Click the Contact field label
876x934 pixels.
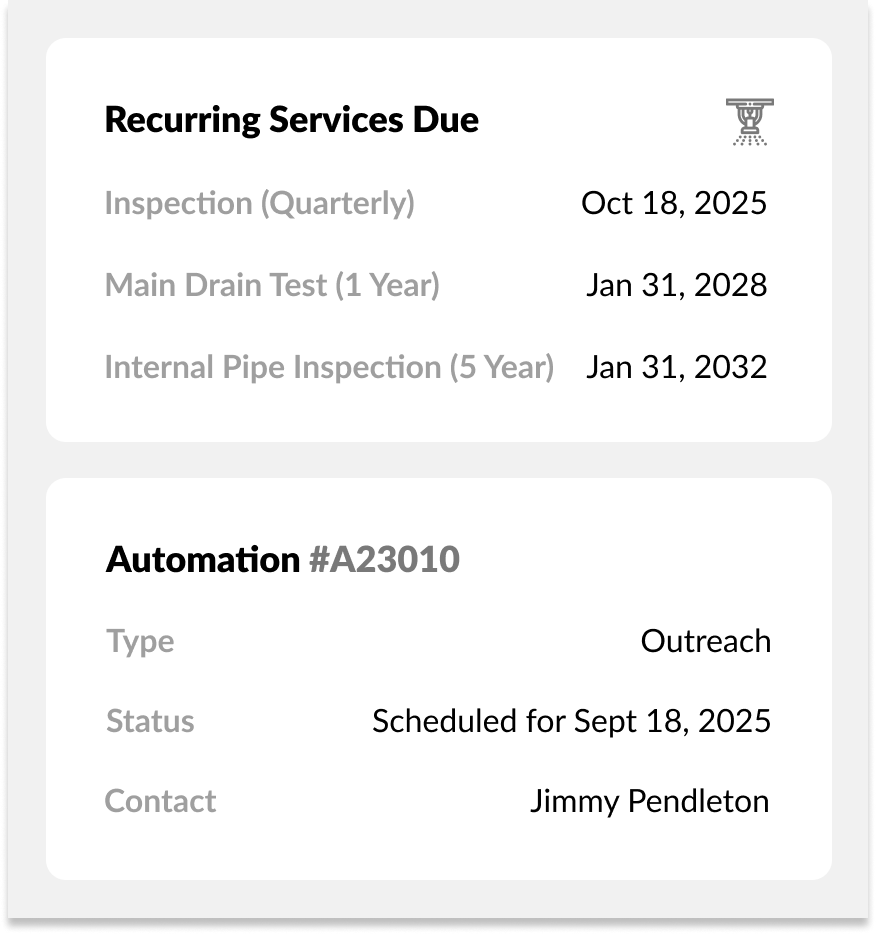pos(160,801)
